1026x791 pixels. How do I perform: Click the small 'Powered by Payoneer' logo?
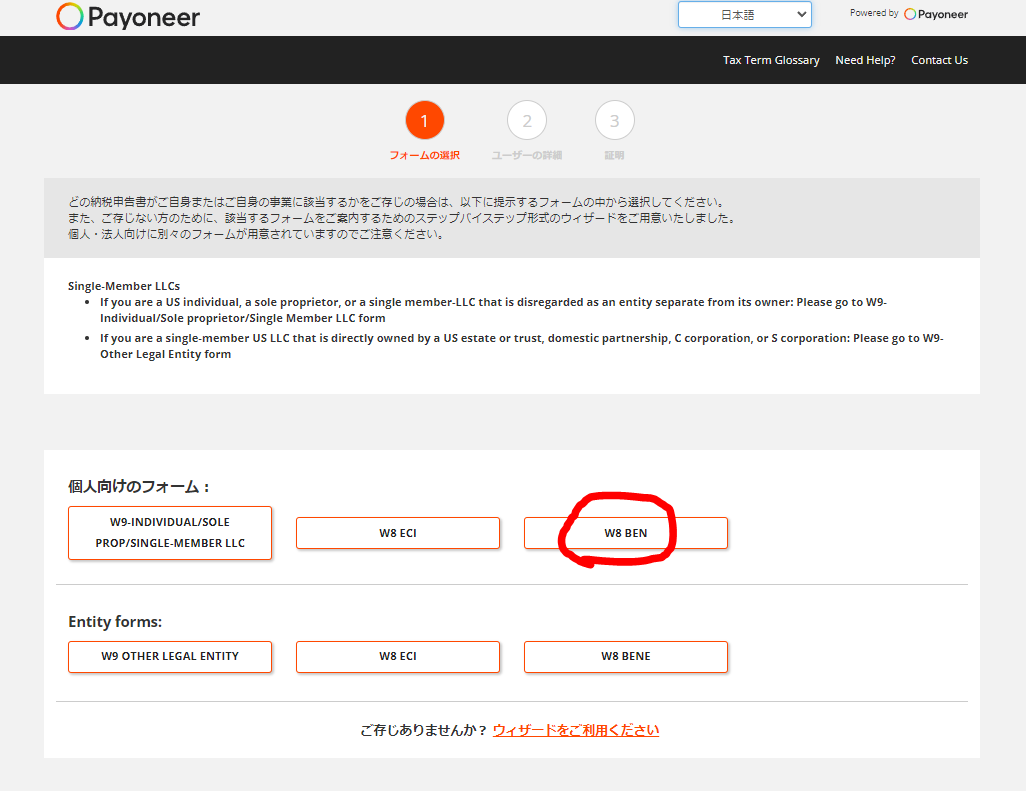[x=935, y=14]
